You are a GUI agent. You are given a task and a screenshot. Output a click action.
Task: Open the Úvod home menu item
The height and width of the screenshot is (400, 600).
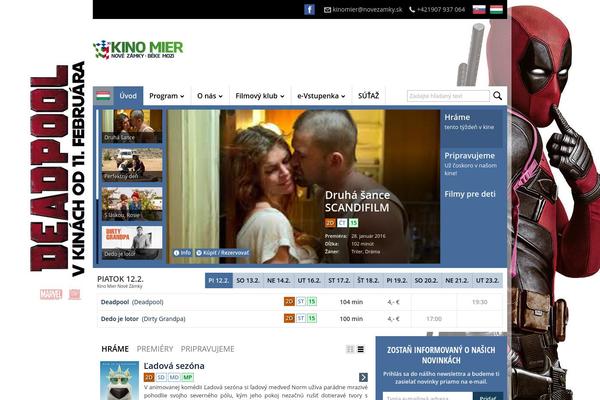coord(128,96)
